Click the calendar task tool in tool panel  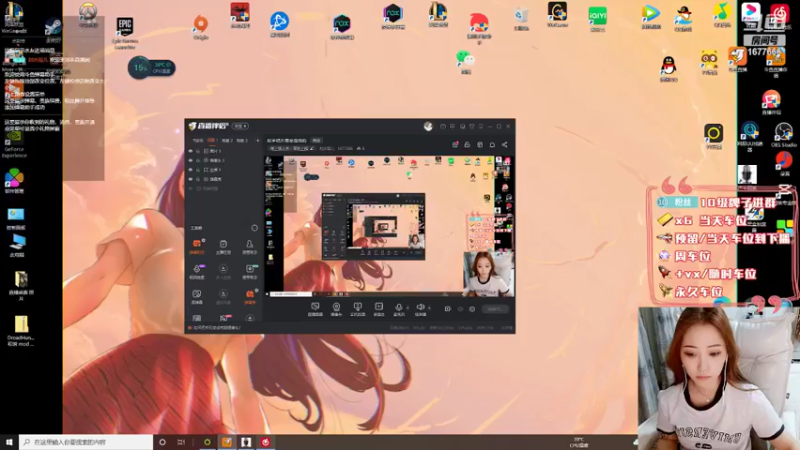point(223,246)
